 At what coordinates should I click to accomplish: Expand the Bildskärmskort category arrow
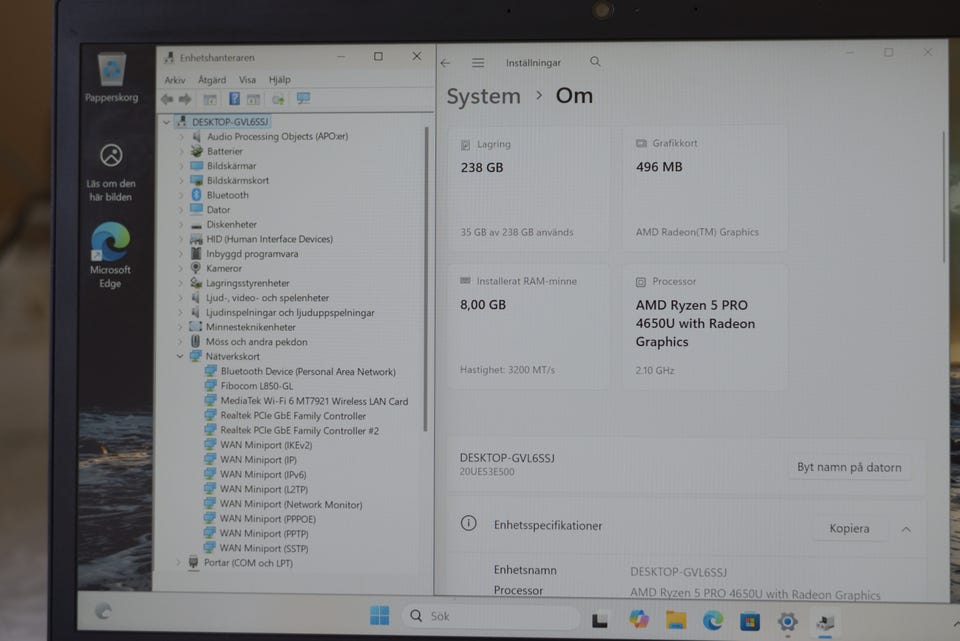coord(181,181)
